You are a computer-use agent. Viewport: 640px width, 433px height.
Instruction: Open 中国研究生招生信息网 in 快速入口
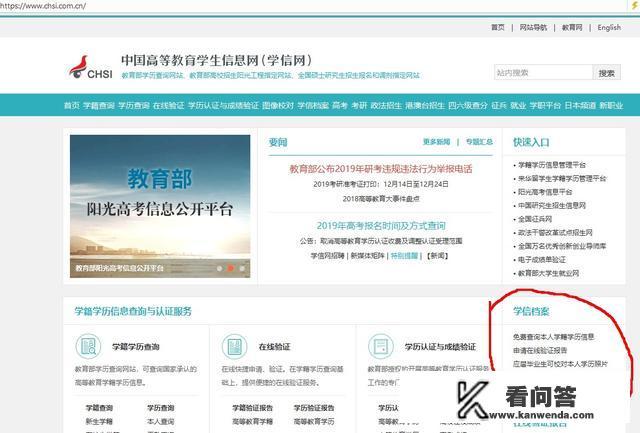point(552,205)
